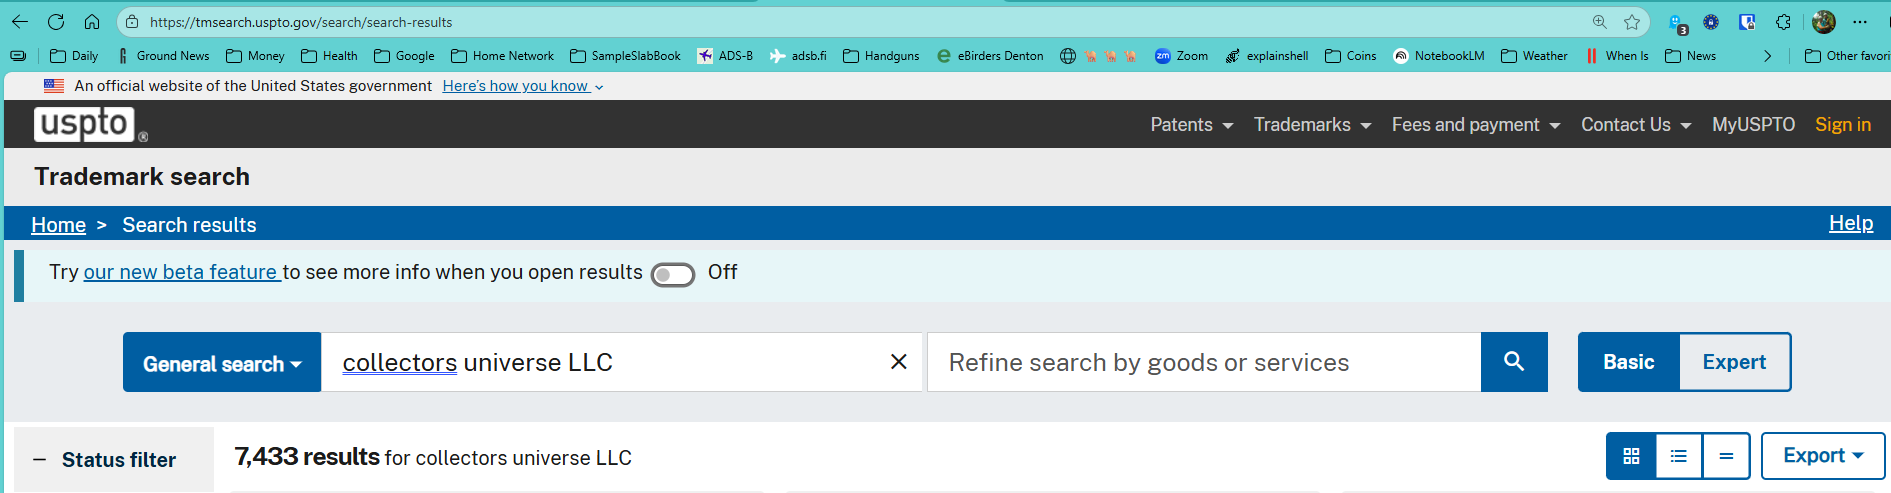Viewport: 1891px width, 493px height.
Task: Go to MyUSPTO
Action: click(x=1753, y=125)
